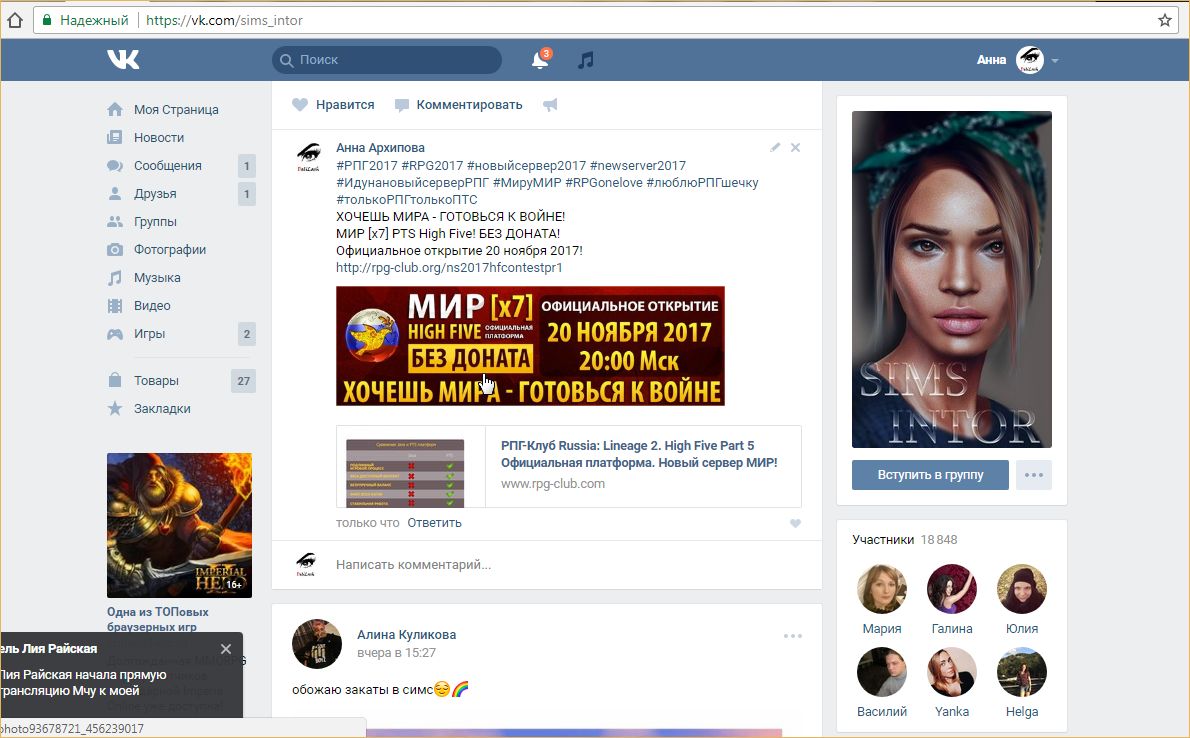
Task: Open the music note icon in header
Action: tap(585, 59)
